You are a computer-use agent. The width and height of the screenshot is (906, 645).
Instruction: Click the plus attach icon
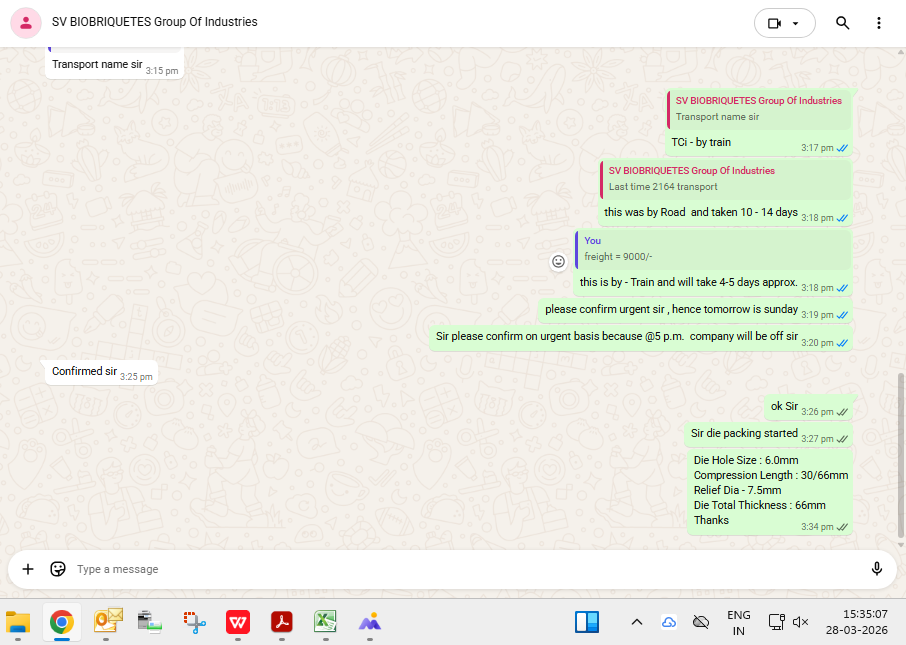pos(28,569)
